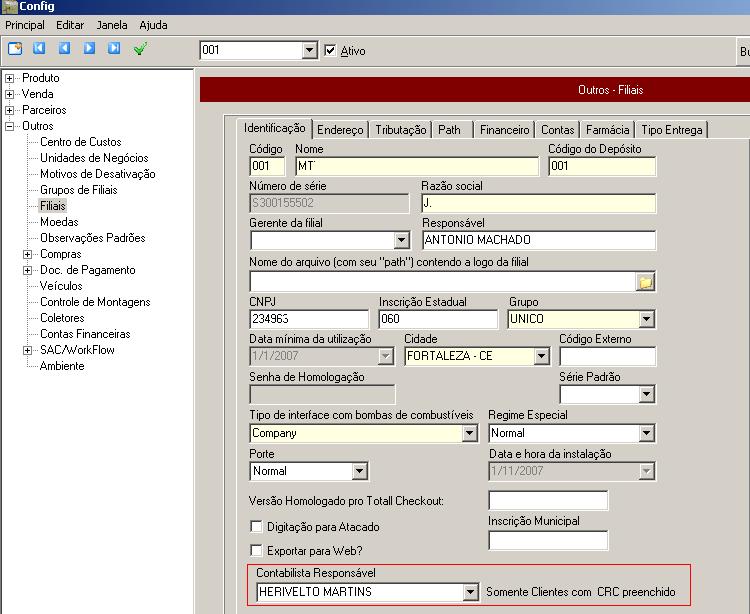Select Contas Financeiras in tree

click(85, 334)
